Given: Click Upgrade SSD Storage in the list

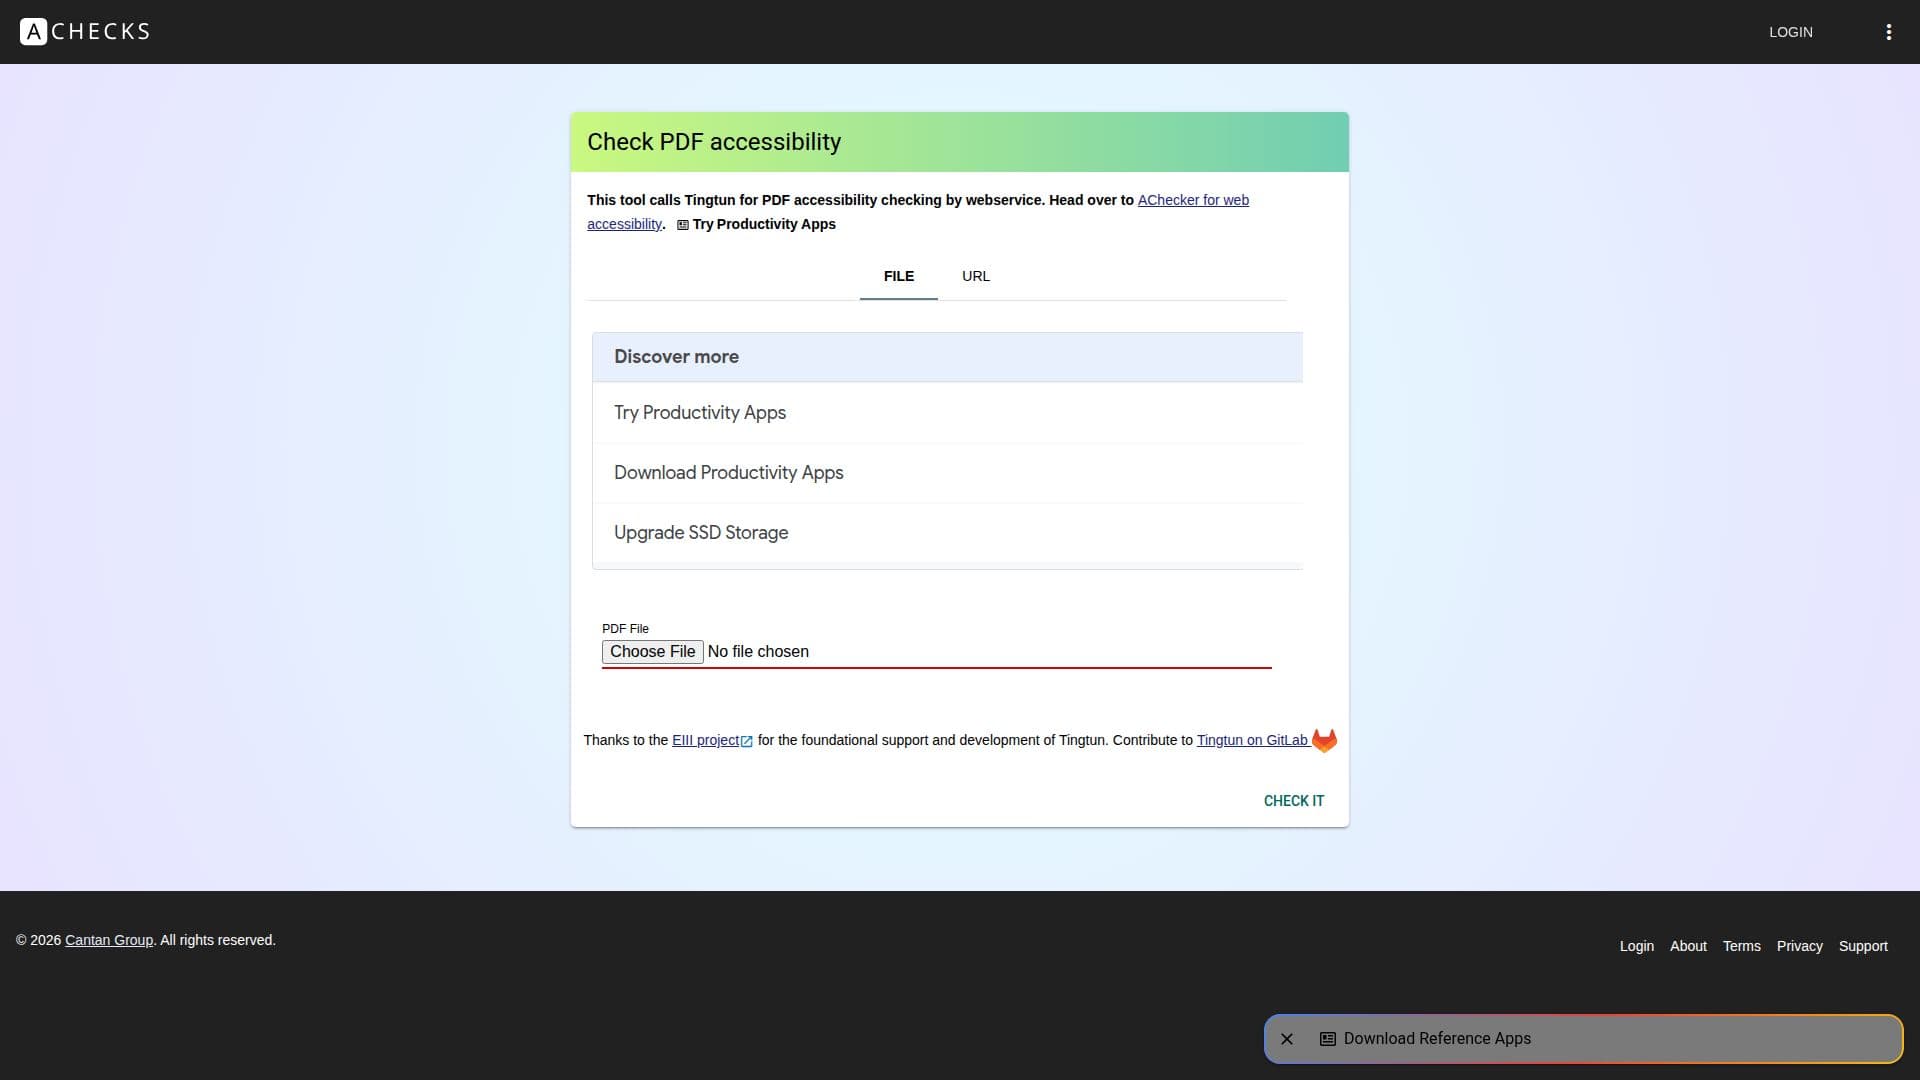Looking at the screenshot, I should click(948, 533).
